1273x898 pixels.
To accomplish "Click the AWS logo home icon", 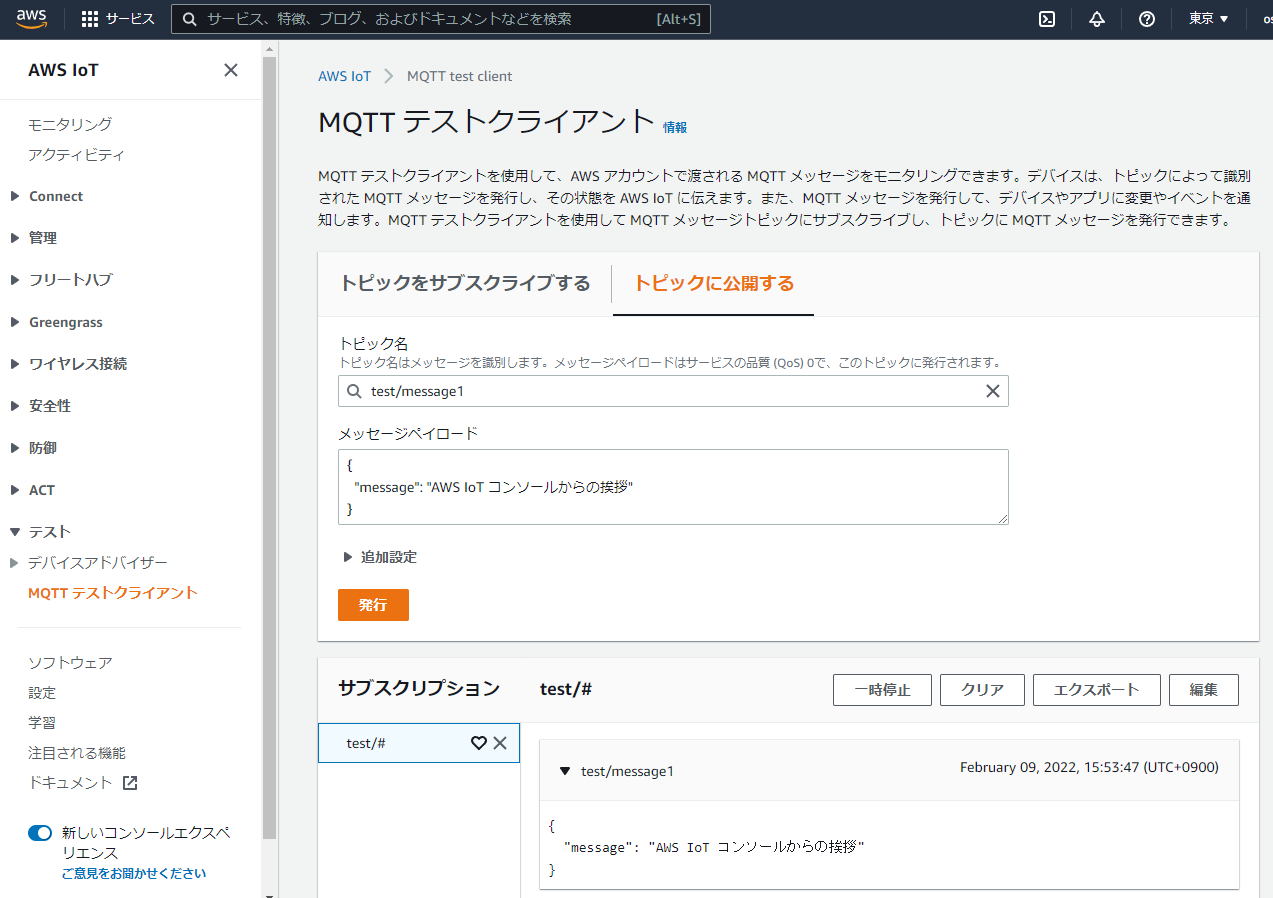I will point(32,19).
